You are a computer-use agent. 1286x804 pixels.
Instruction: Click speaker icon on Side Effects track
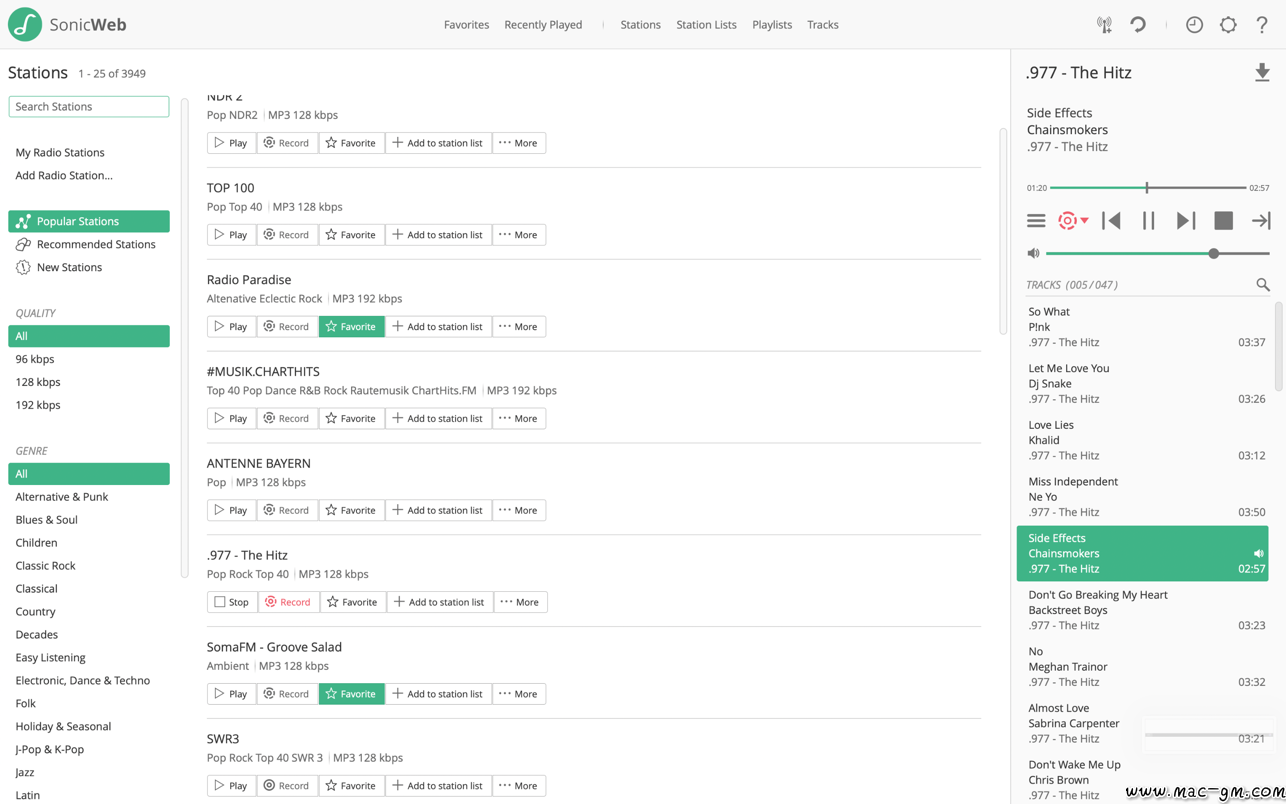tap(1258, 553)
